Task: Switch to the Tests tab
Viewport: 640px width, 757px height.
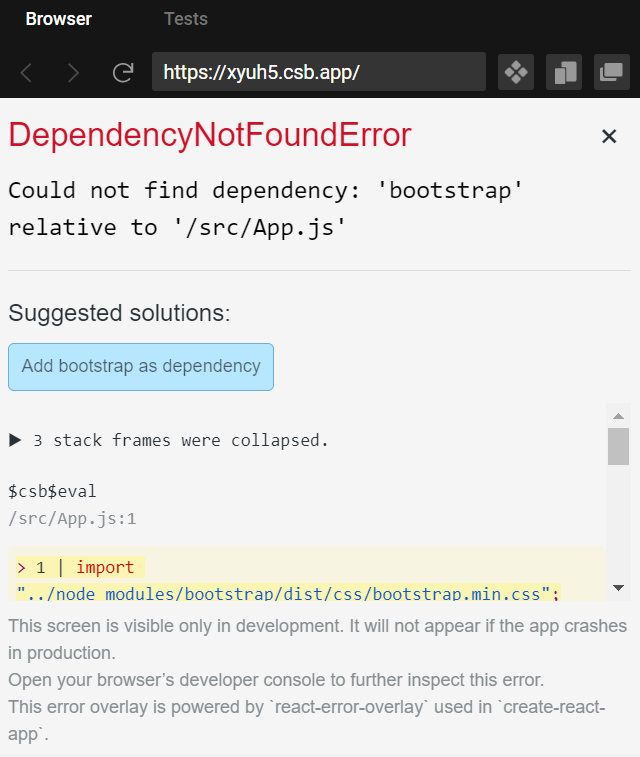Action: click(x=186, y=19)
